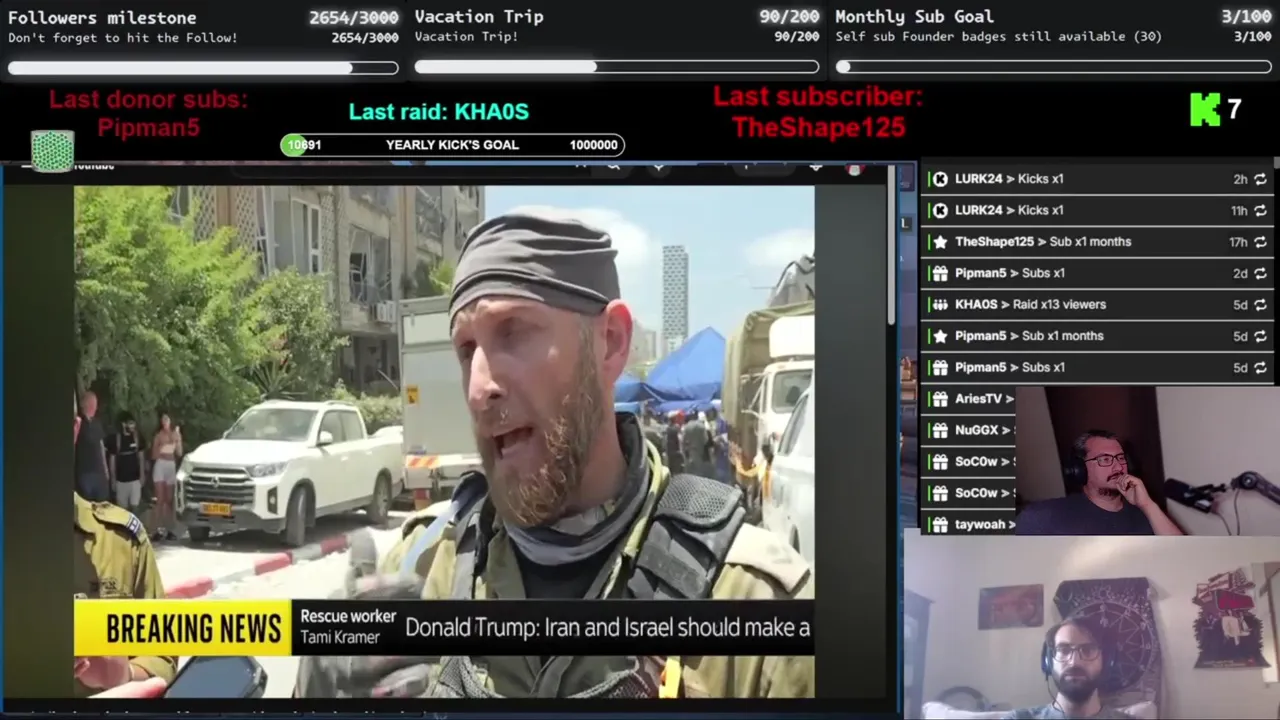The height and width of the screenshot is (720, 1280).
Task: Click the gift icon beside NuGGX
Action: 939,430
